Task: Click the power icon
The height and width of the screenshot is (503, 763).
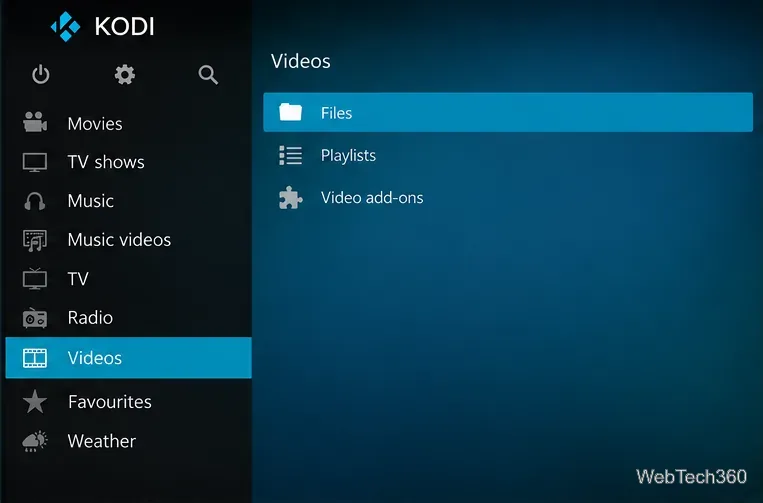Action: tap(41, 74)
